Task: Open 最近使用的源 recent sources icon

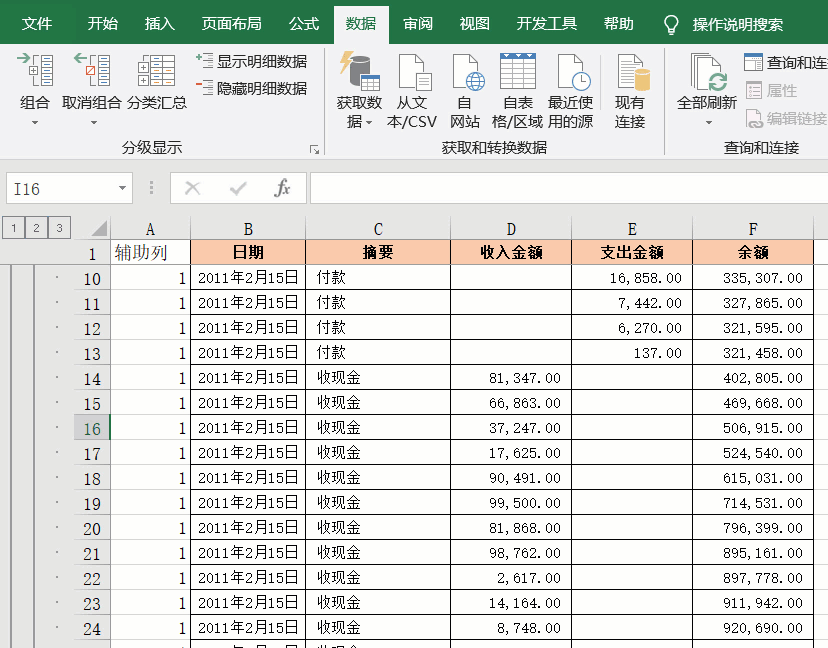Action: click(574, 72)
